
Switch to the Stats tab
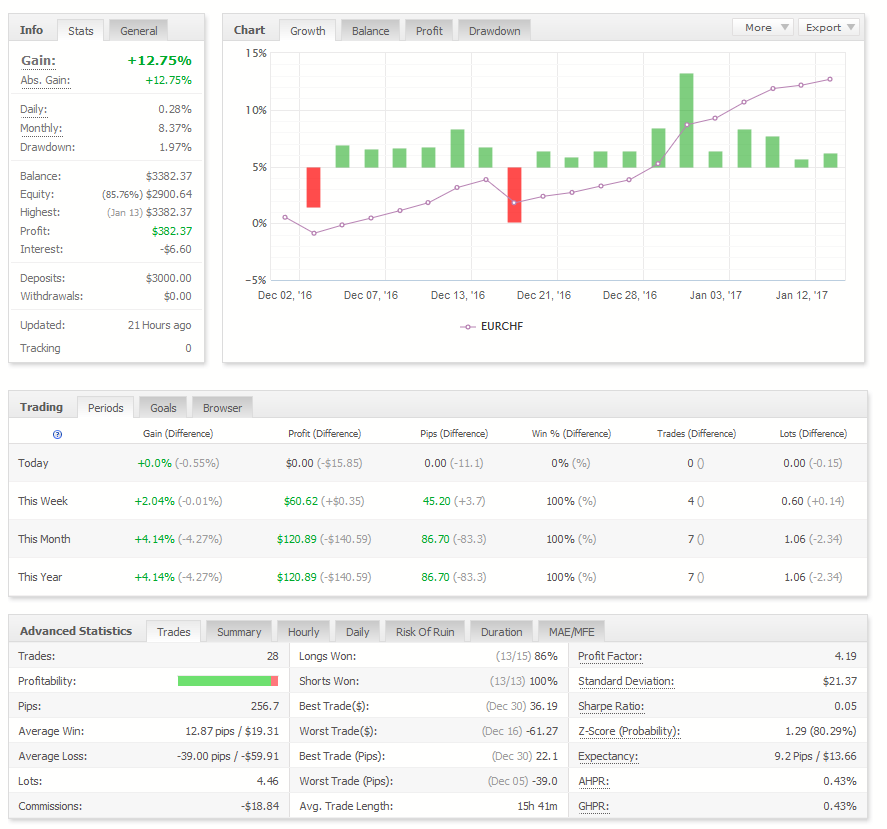tap(80, 31)
